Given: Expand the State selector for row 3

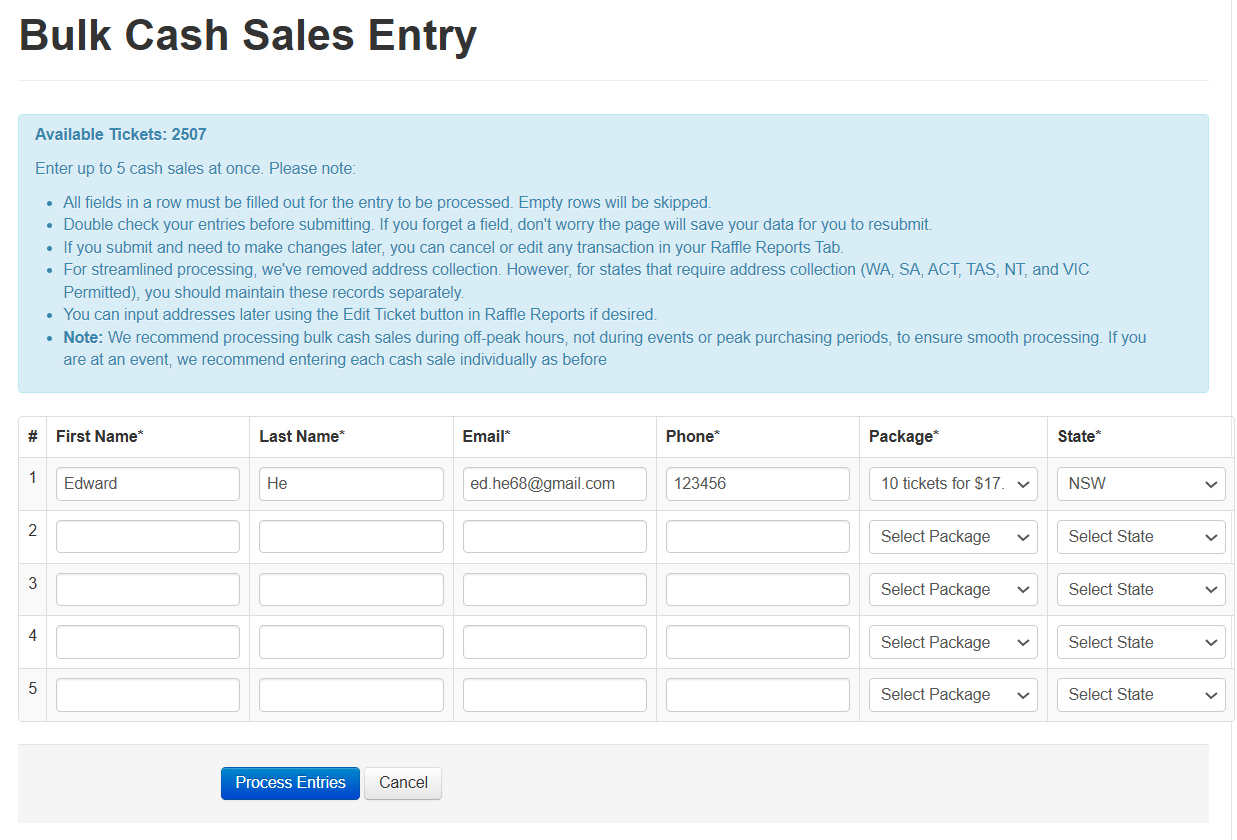Looking at the screenshot, I should pyautogui.click(x=1140, y=589).
